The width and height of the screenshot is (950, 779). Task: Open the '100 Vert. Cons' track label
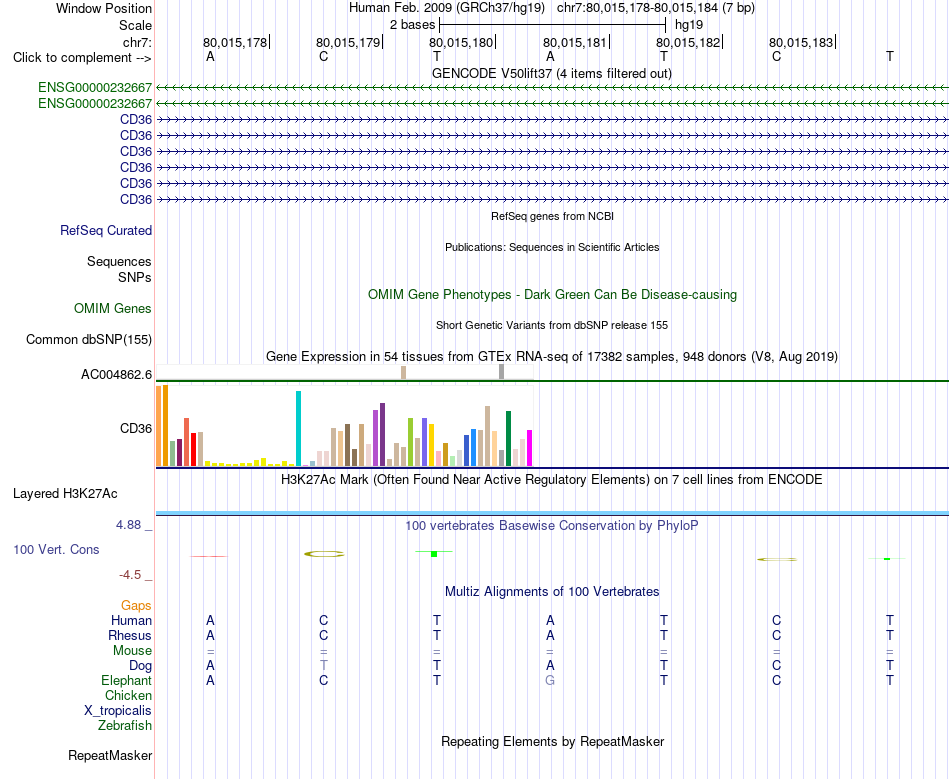pyautogui.click(x=56, y=549)
